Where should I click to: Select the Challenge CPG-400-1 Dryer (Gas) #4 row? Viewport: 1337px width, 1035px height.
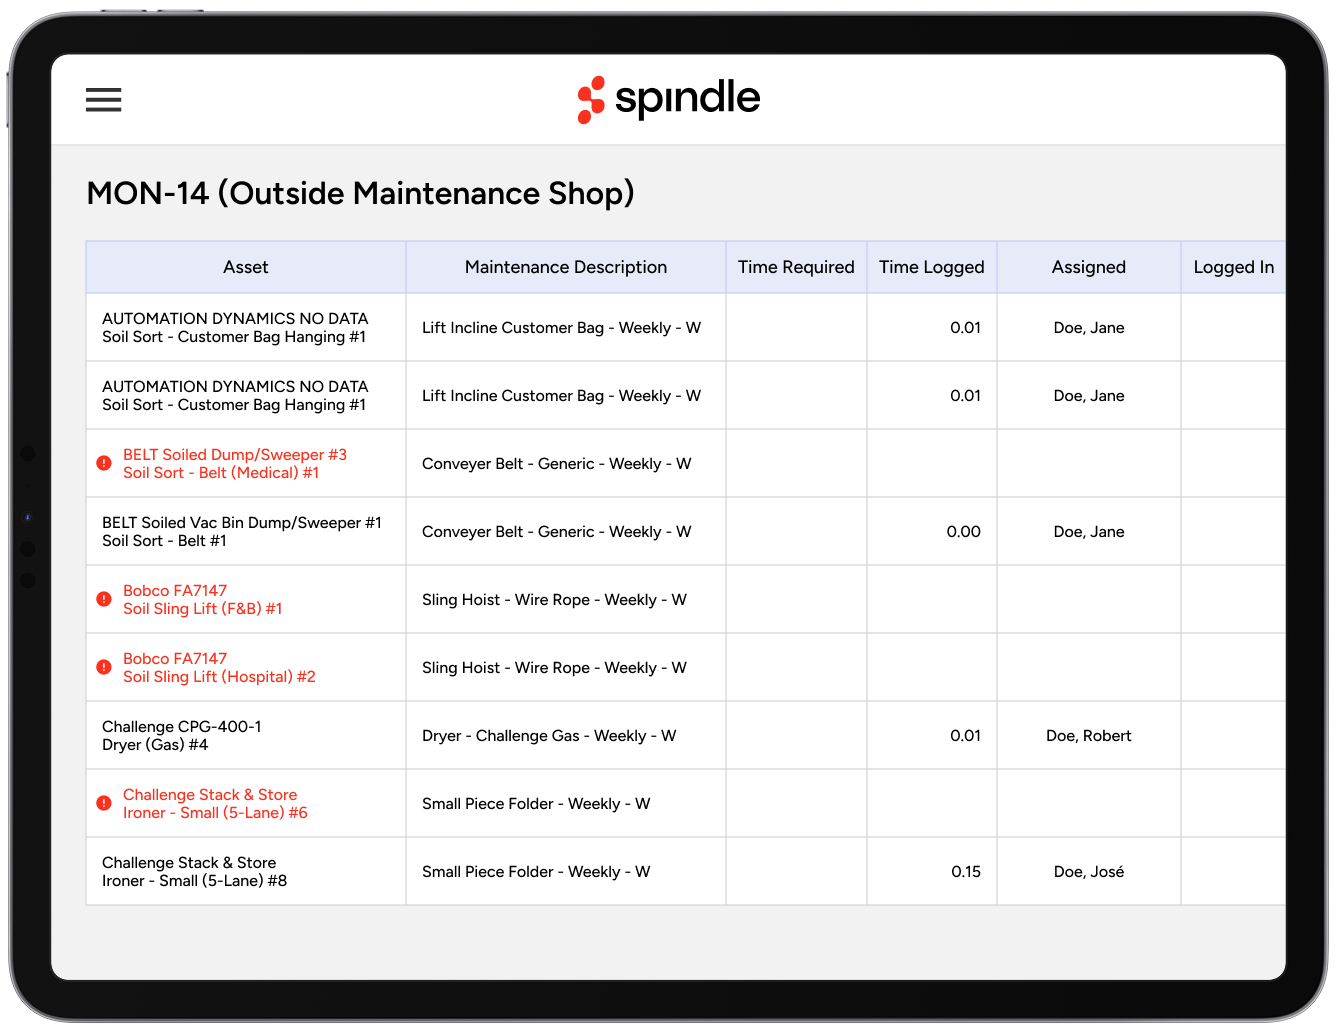point(181,735)
